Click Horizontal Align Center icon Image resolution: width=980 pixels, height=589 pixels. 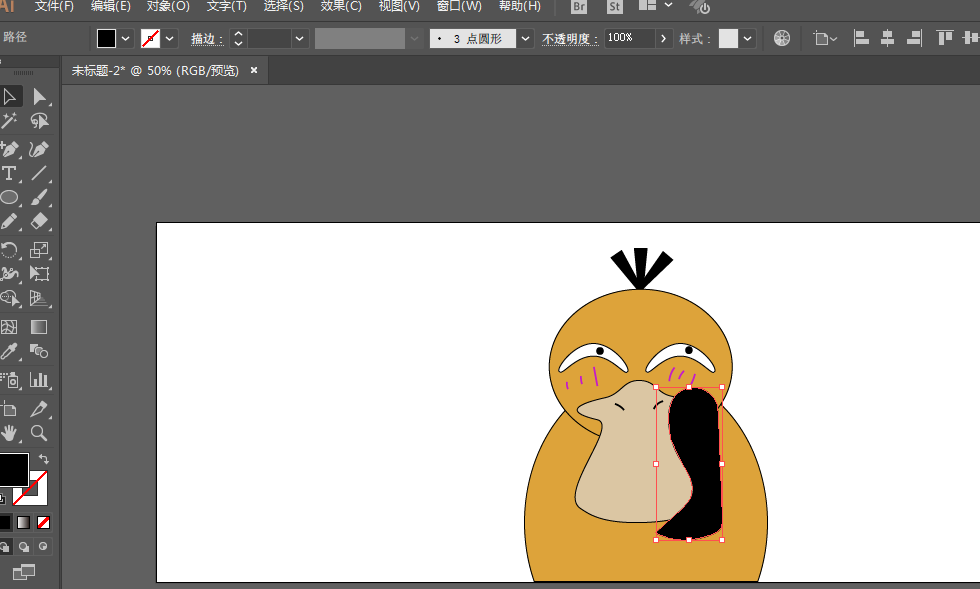pos(888,38)
